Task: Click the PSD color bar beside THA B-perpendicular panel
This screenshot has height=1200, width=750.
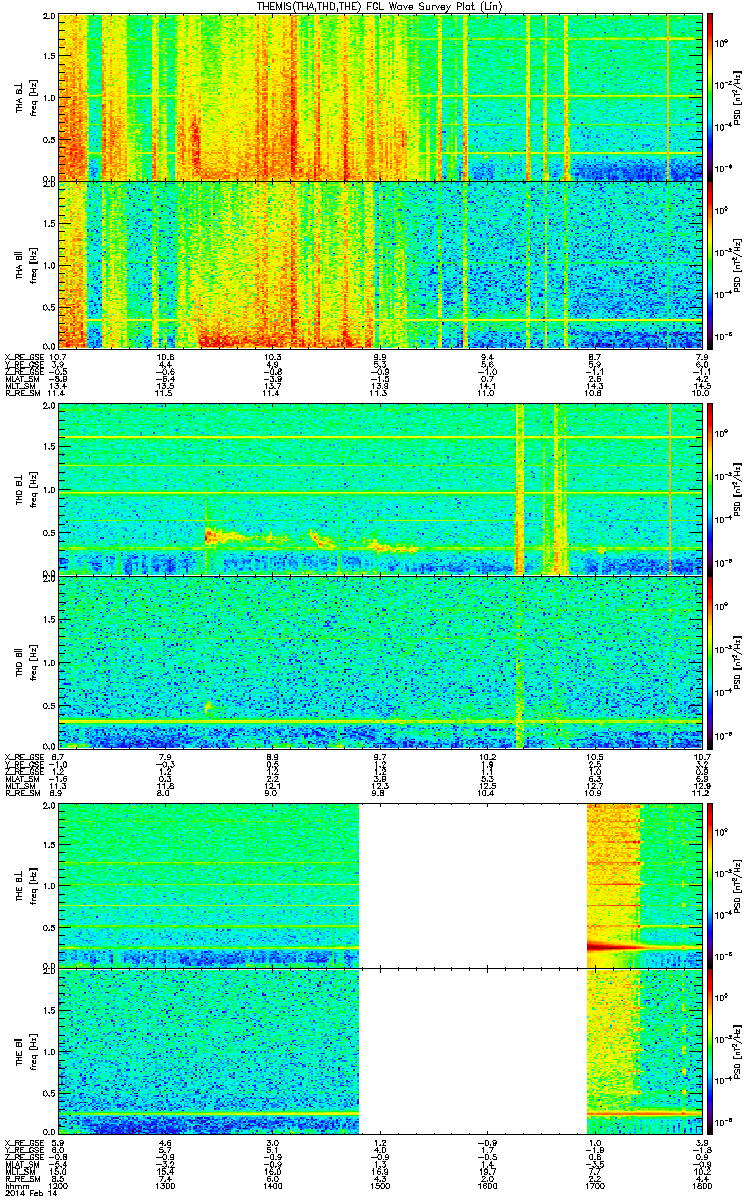Action: click(x=711, y=97)
